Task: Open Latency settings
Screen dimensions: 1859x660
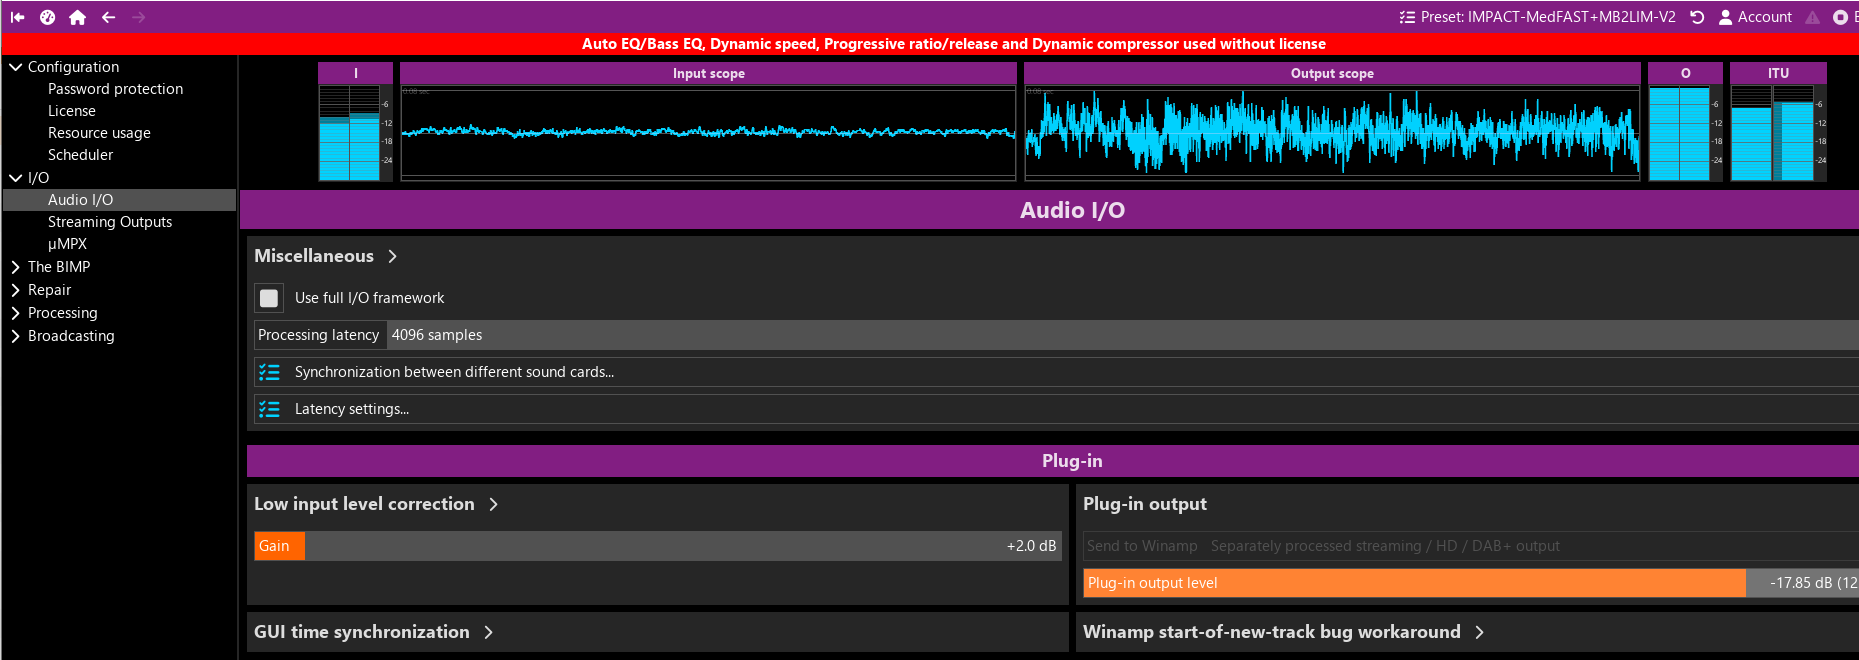Action: click(351, 409)
